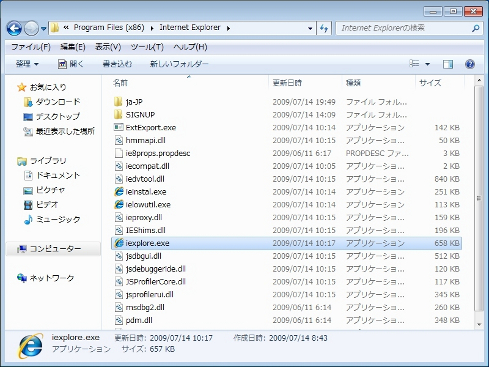This screenshot has width=489, height=367.
Task: Open recent pages dropdown next to Forward
Action: (43, 29)
